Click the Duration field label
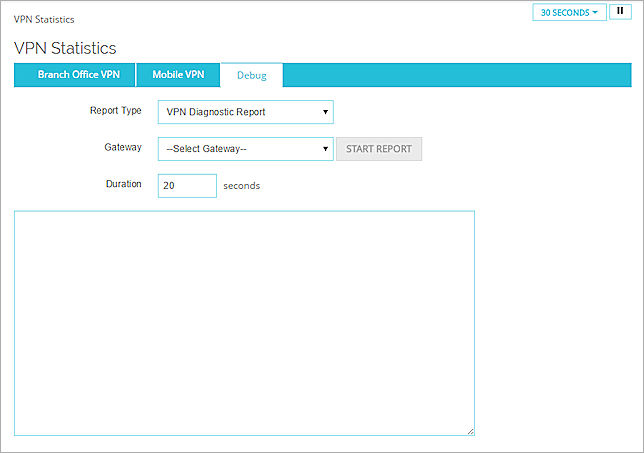The height and width of the screenshot is (453, 644). [123, 184]
